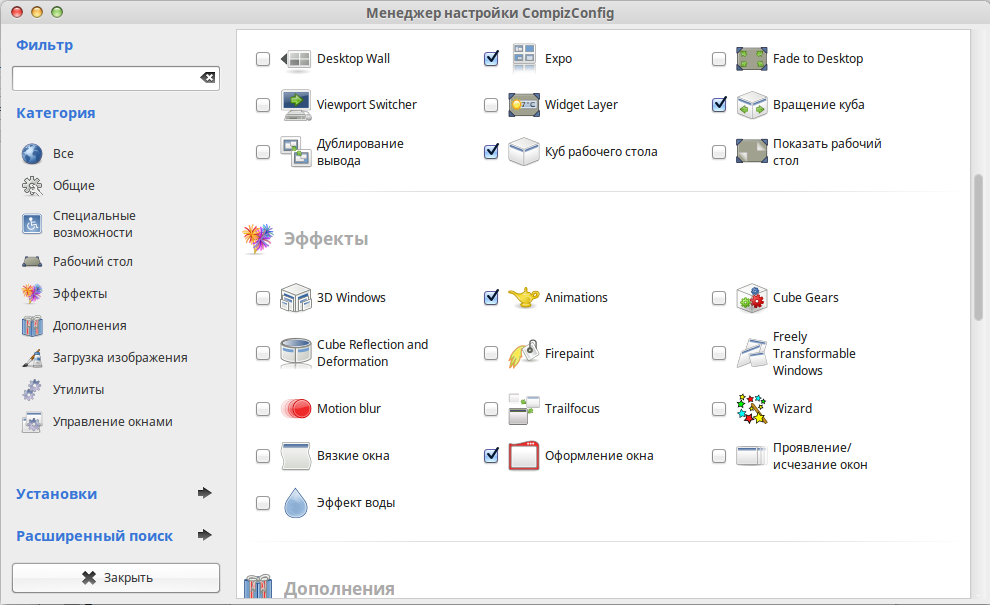Click the Проявление/исчезание окон icon

(x=751, y=456)
